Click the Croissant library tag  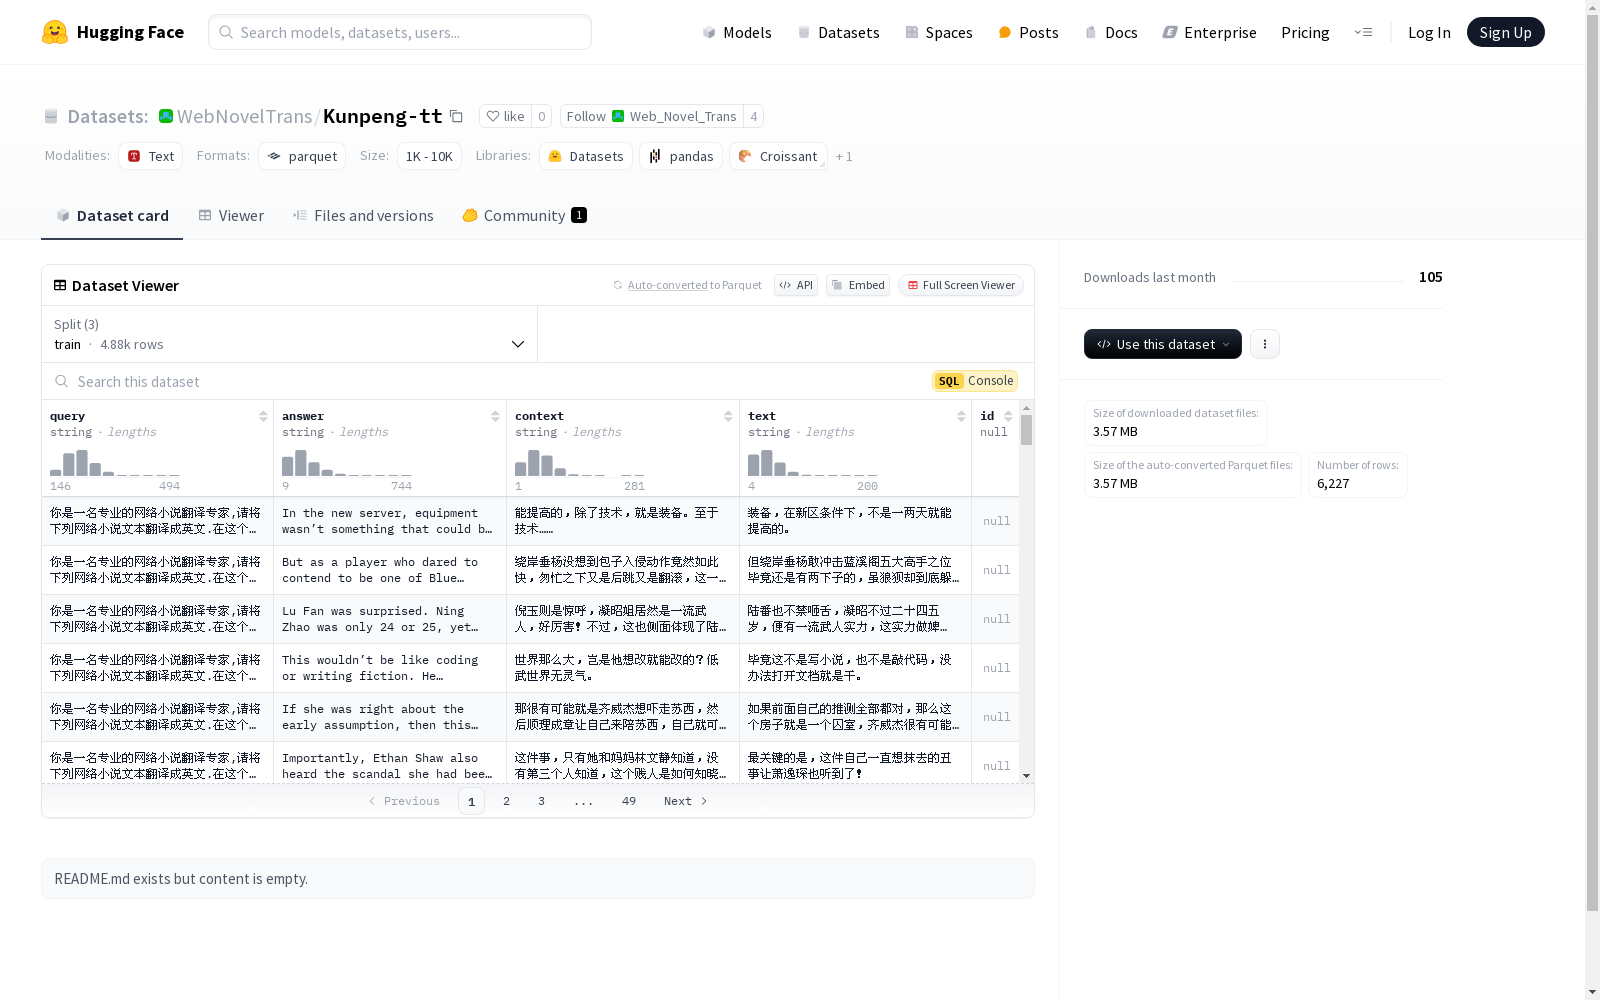(x=778, y=156)
